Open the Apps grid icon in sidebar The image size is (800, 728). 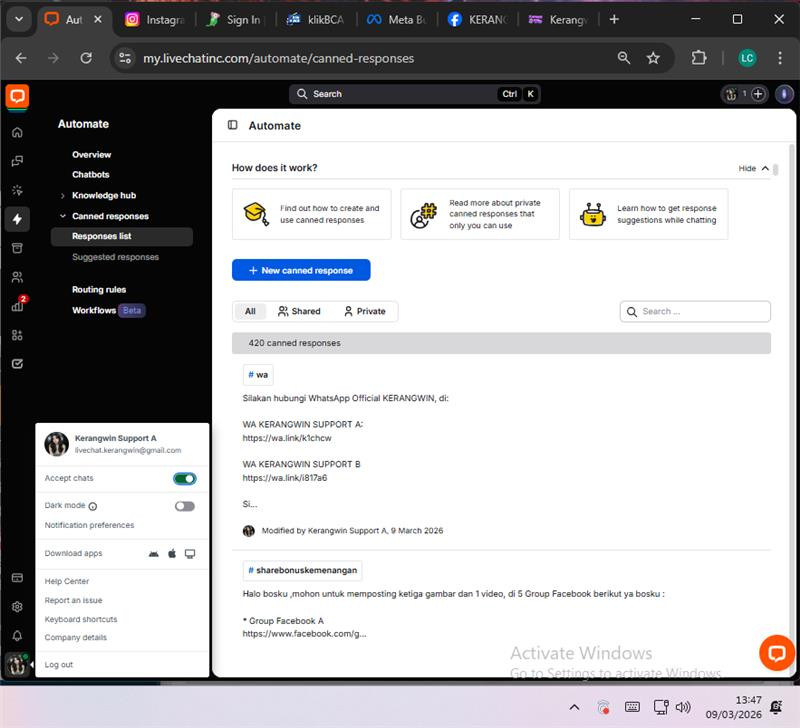click(x=17, y=335)
